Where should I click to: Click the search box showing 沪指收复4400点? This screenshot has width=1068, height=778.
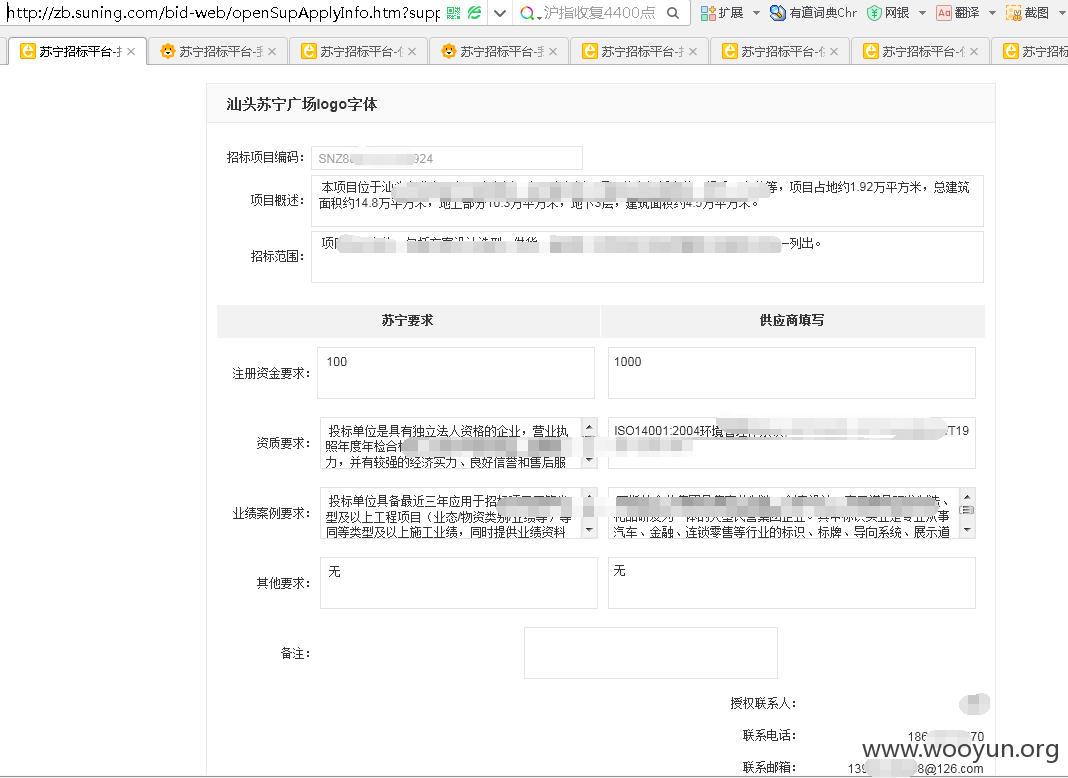tap(600, 13)
